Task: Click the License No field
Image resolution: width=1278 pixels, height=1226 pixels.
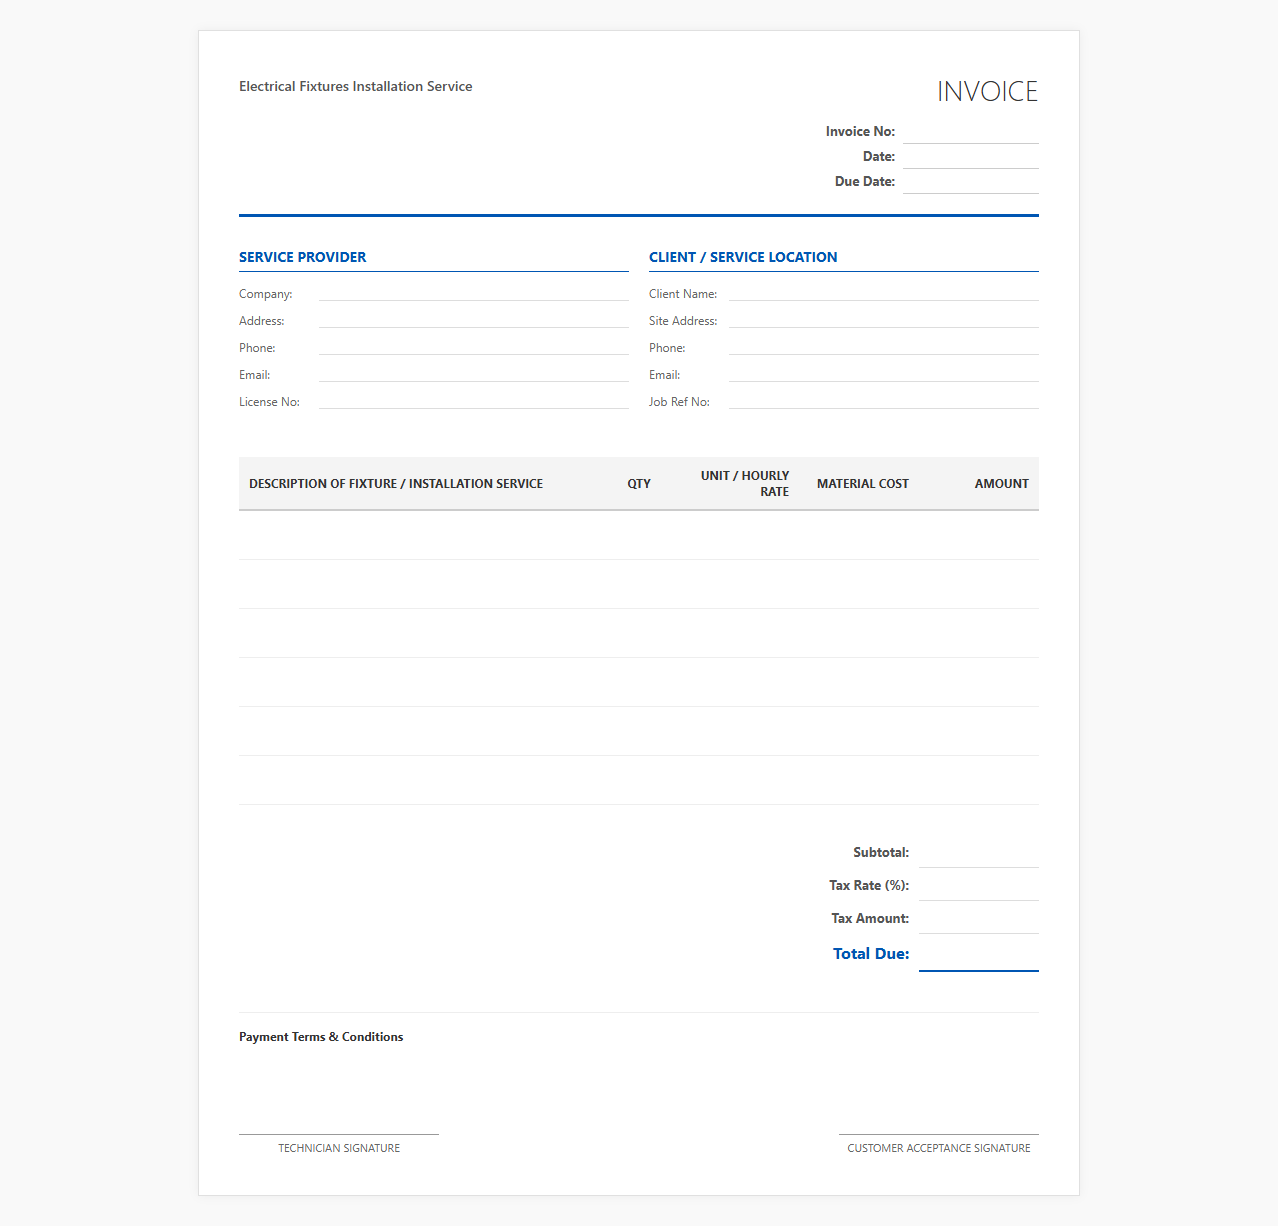Action: (473, 402)
